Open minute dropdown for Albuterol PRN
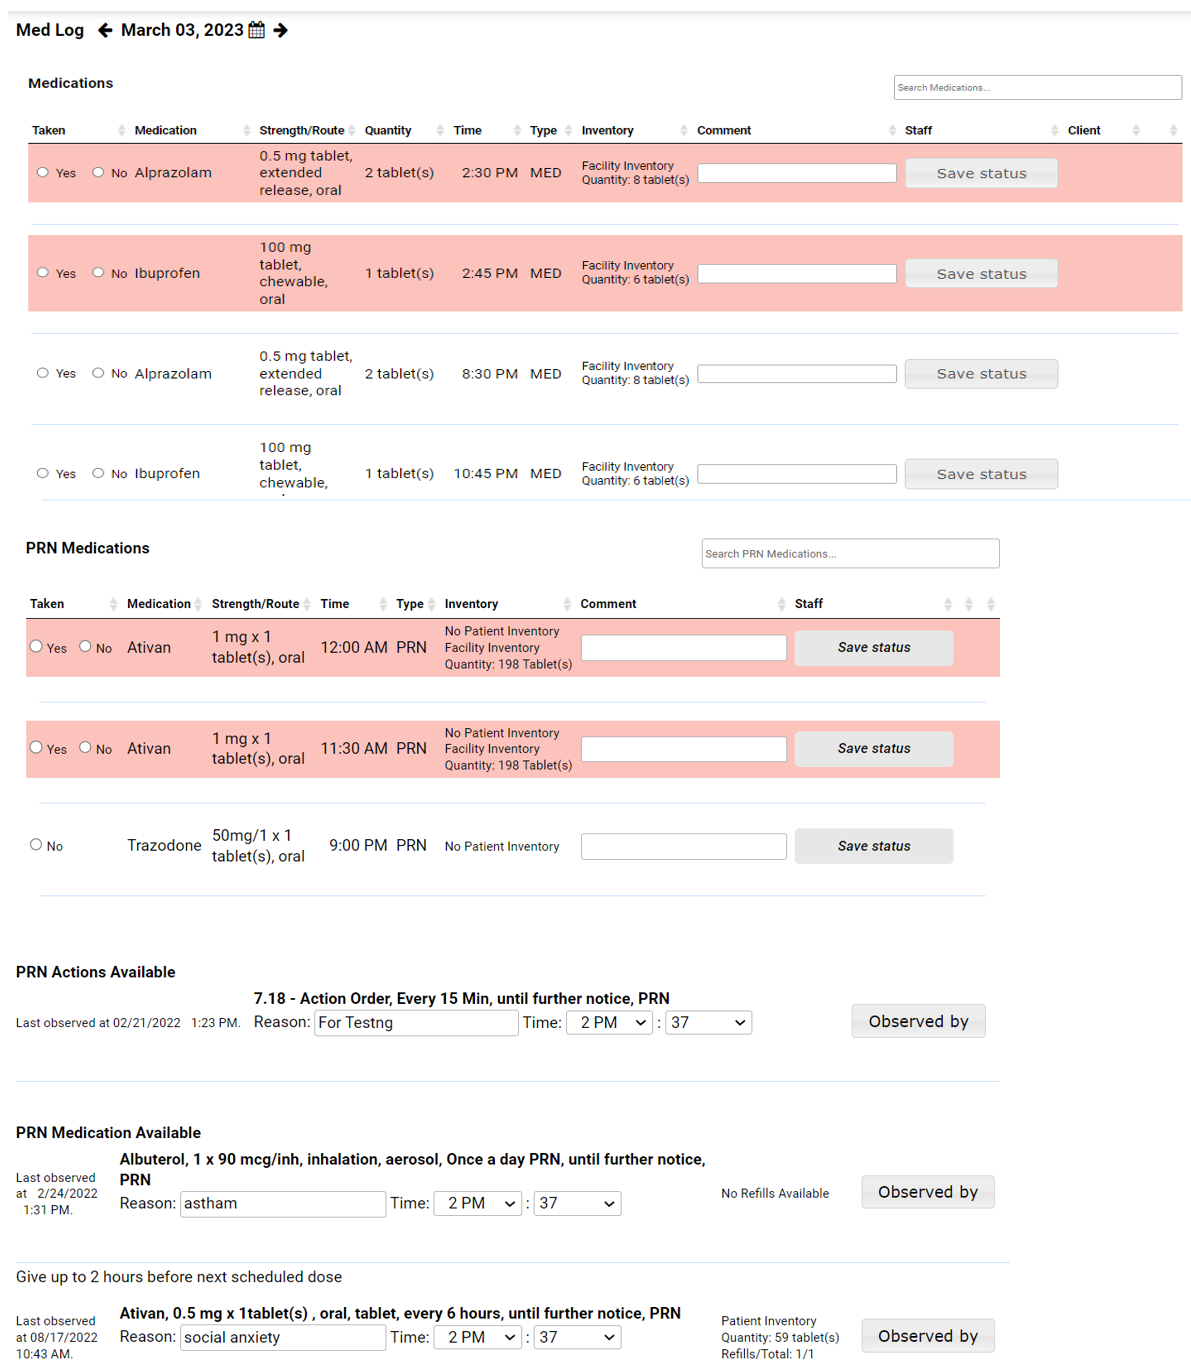This screenshot has width=1191, height=1369. point(577,1203)
